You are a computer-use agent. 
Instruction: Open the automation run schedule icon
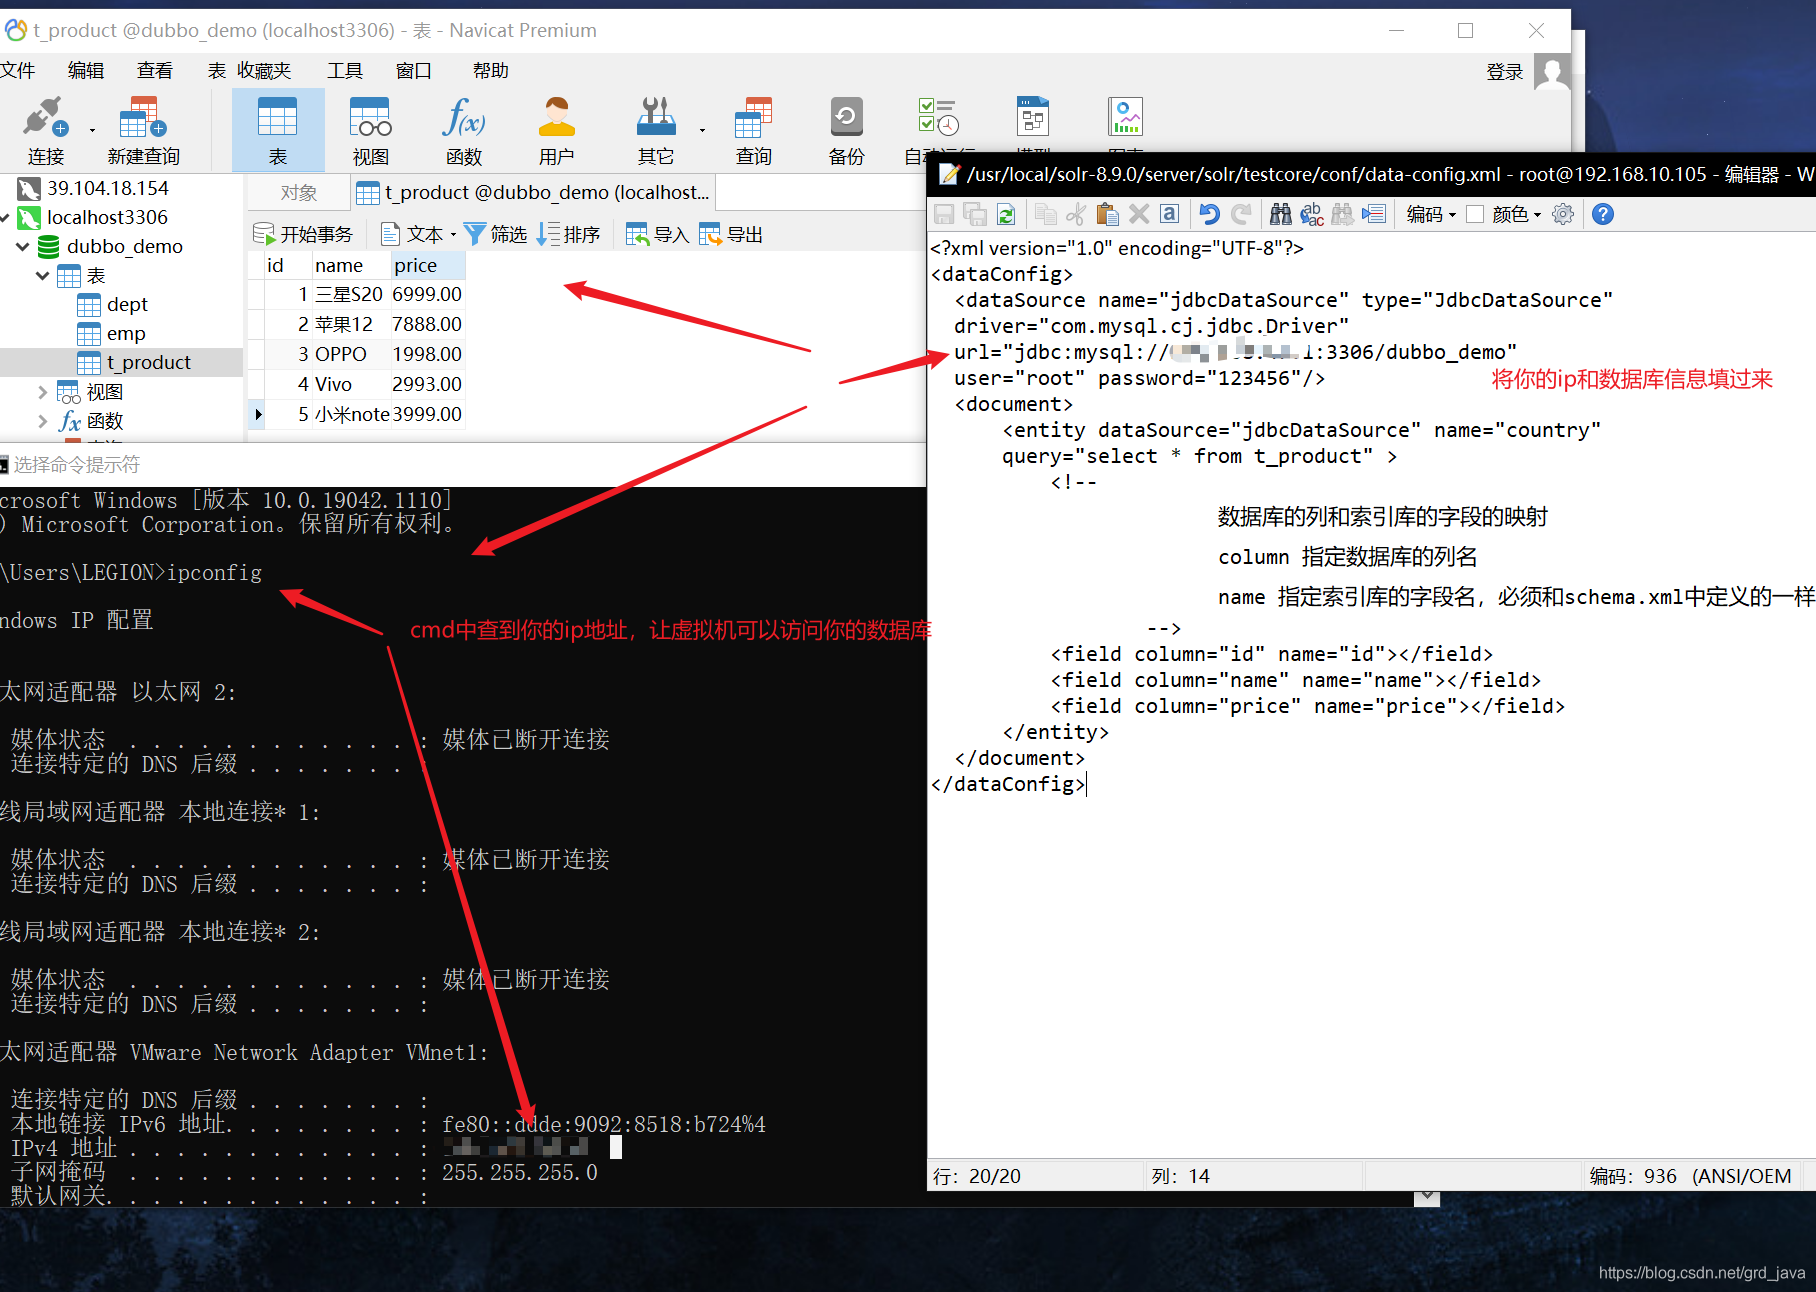coord(938,117)
